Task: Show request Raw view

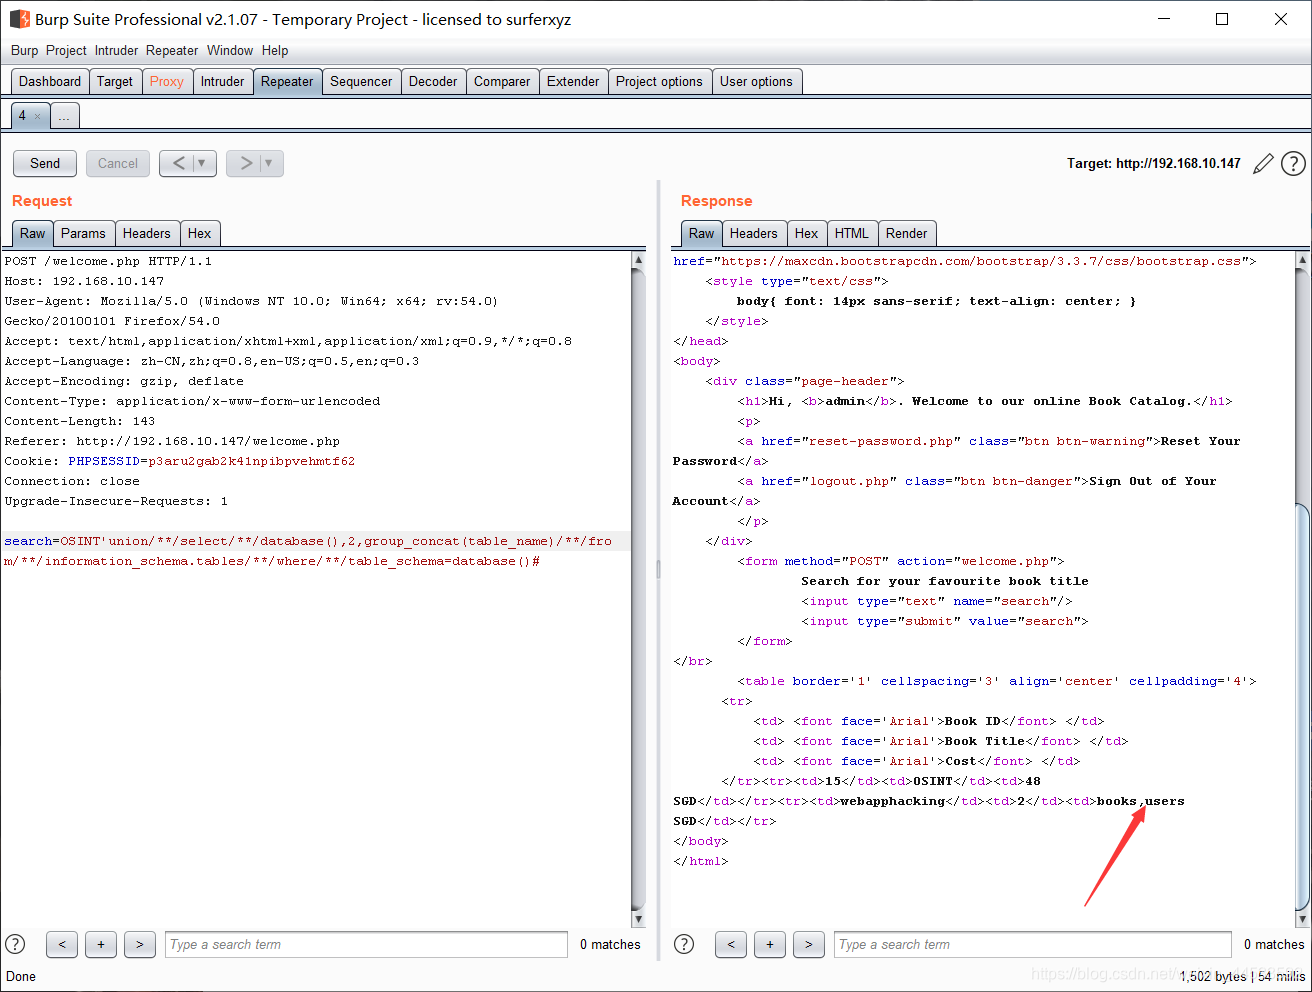Action: [33, 234]
